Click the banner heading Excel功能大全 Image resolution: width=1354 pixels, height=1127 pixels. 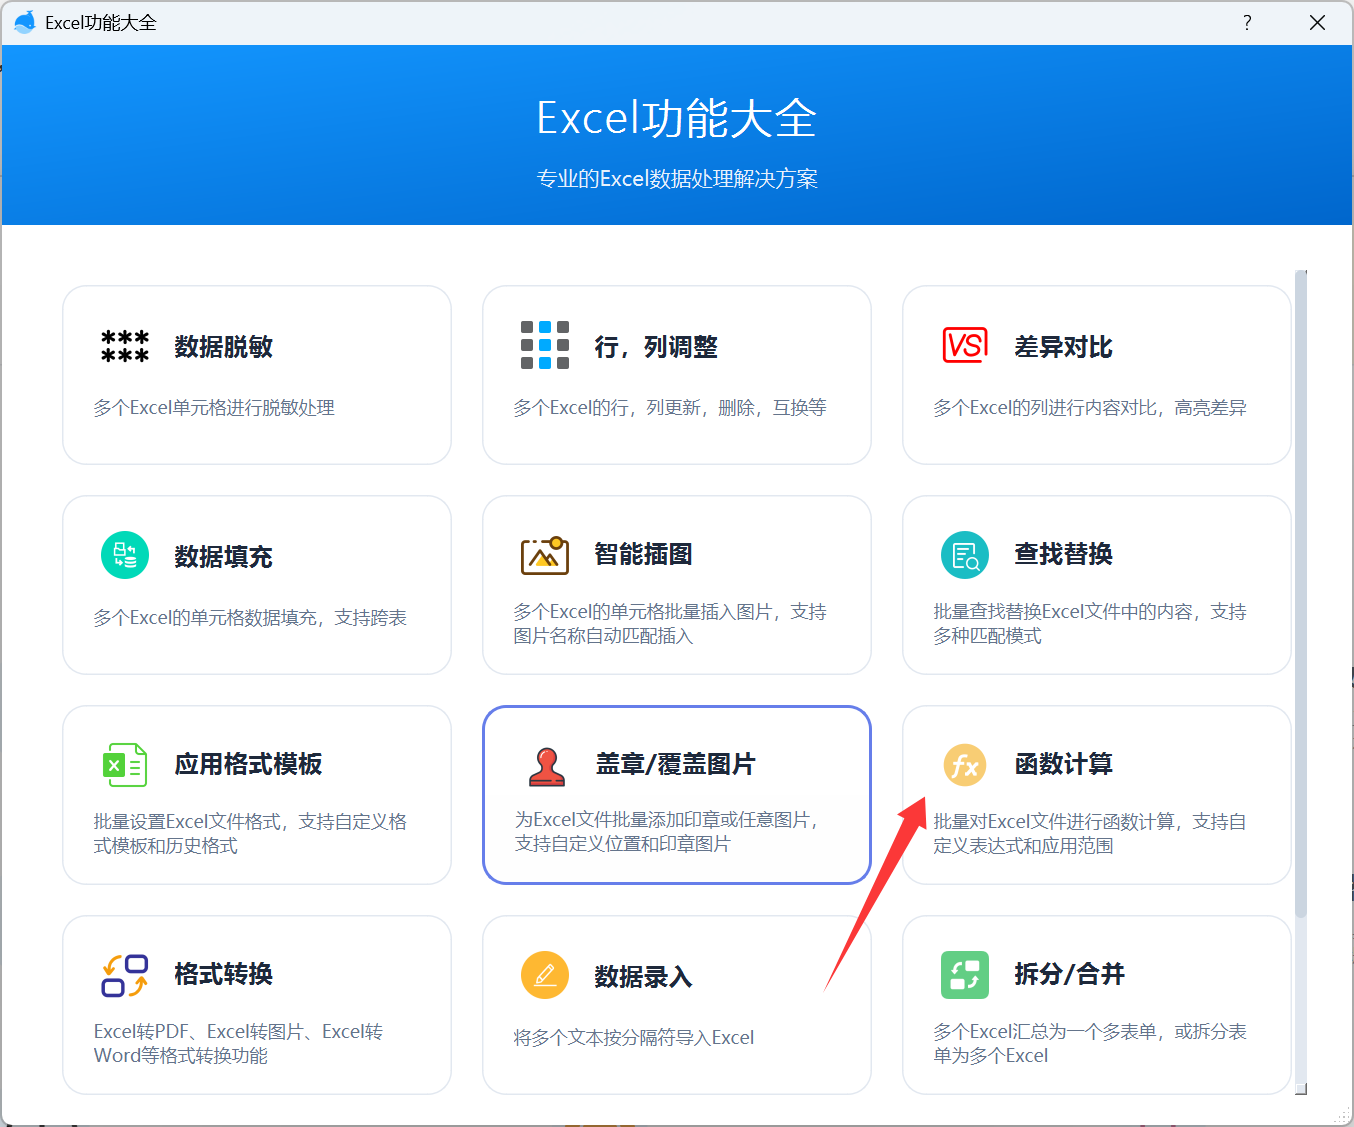[x=677, y=119]
